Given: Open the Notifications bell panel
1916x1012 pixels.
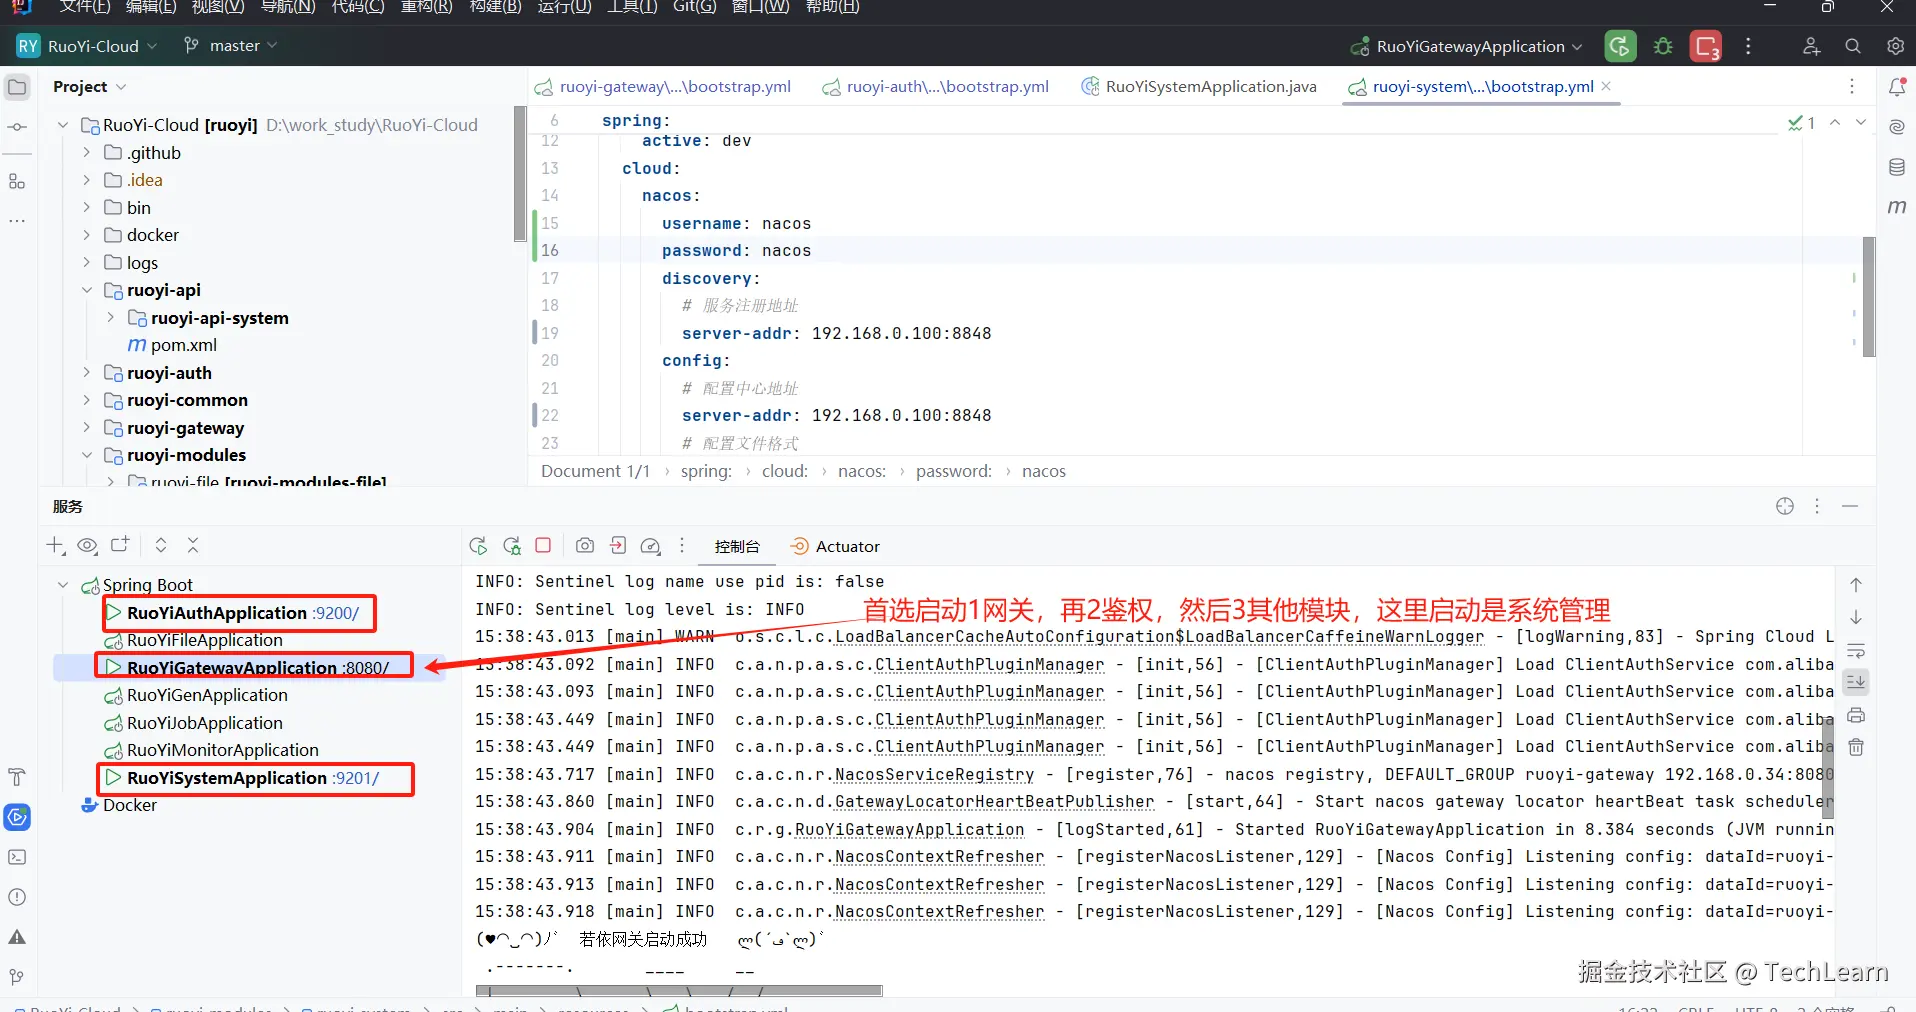Looking at the screenshot, I should [x=1896, y=87].
